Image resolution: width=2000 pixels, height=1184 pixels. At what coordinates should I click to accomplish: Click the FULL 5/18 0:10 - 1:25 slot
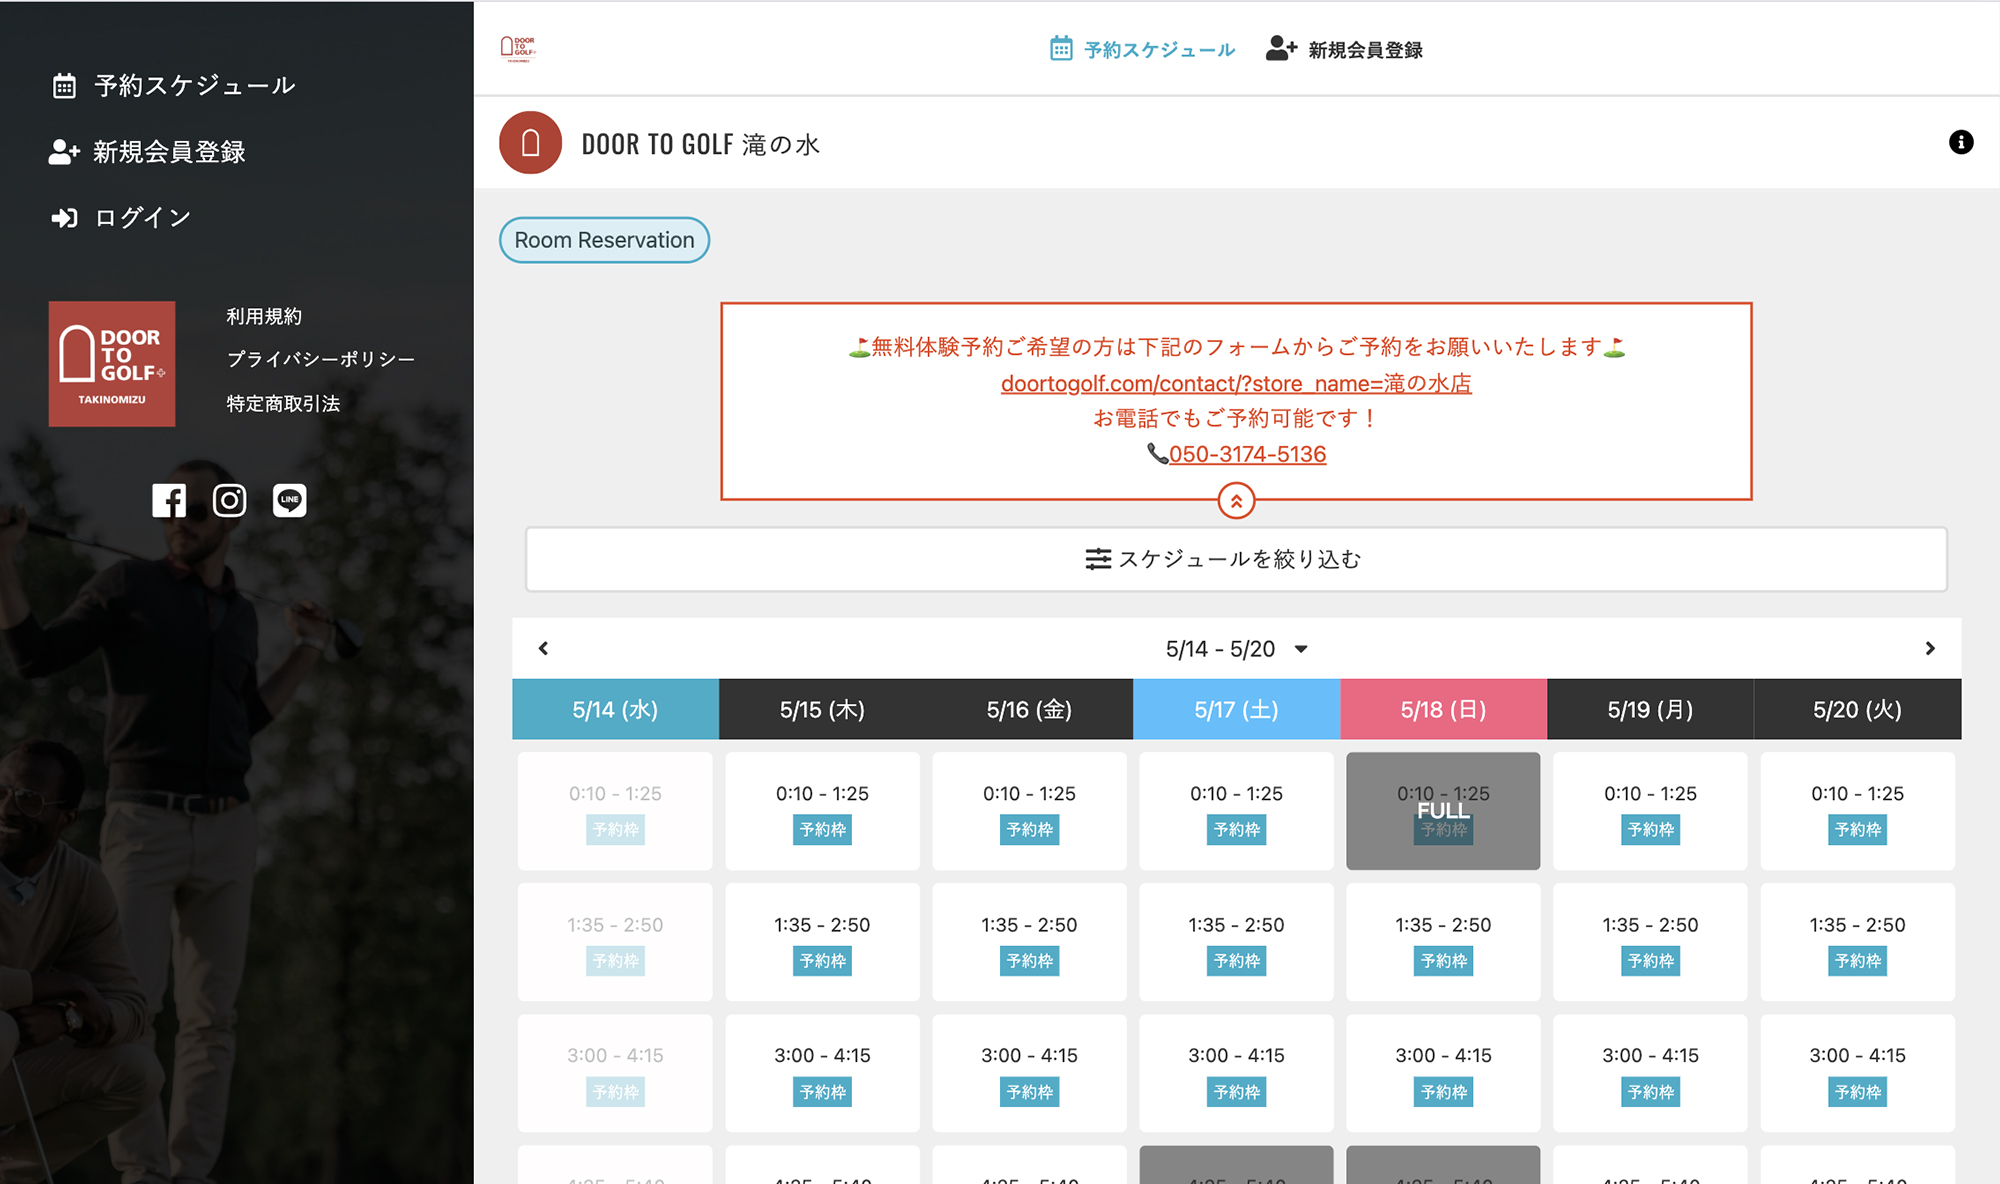[x=1443, y=811]
